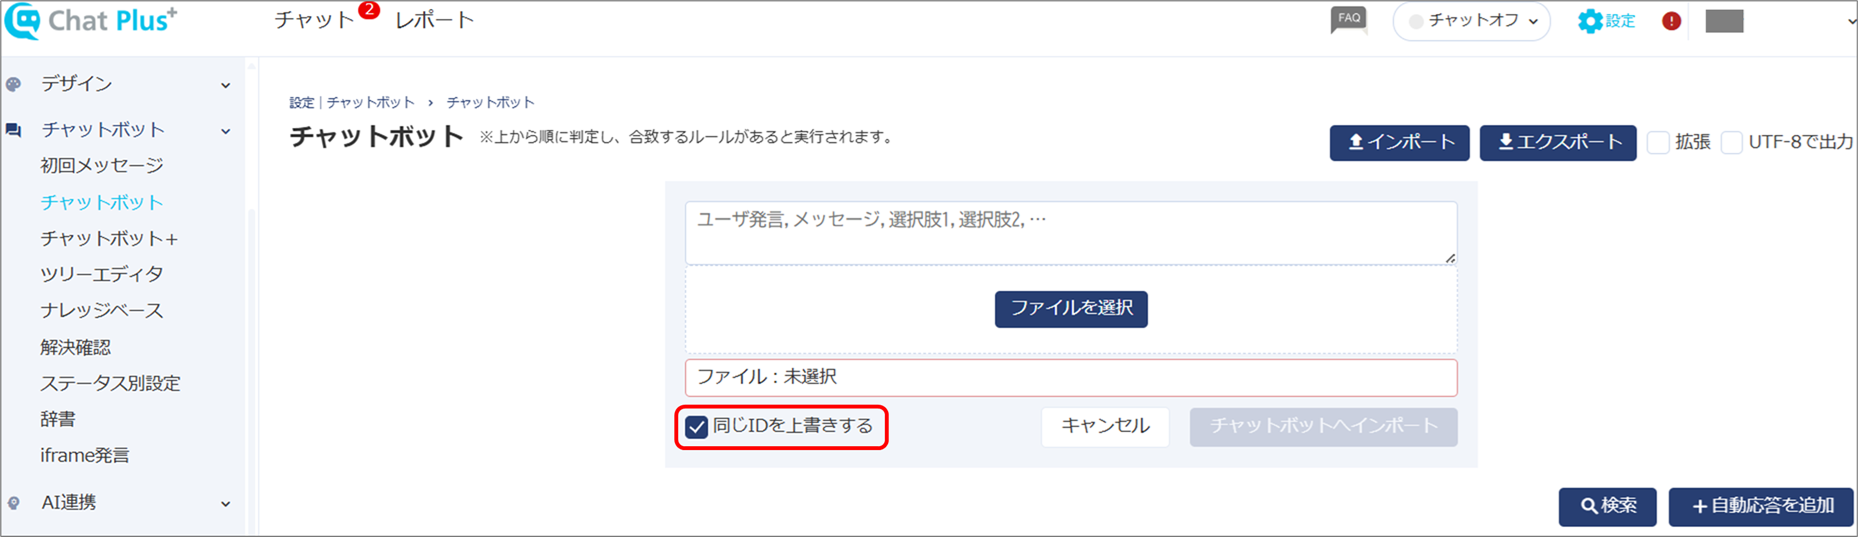Click the gray user avatar box
1858x537 pixels.
point(1724,21)
